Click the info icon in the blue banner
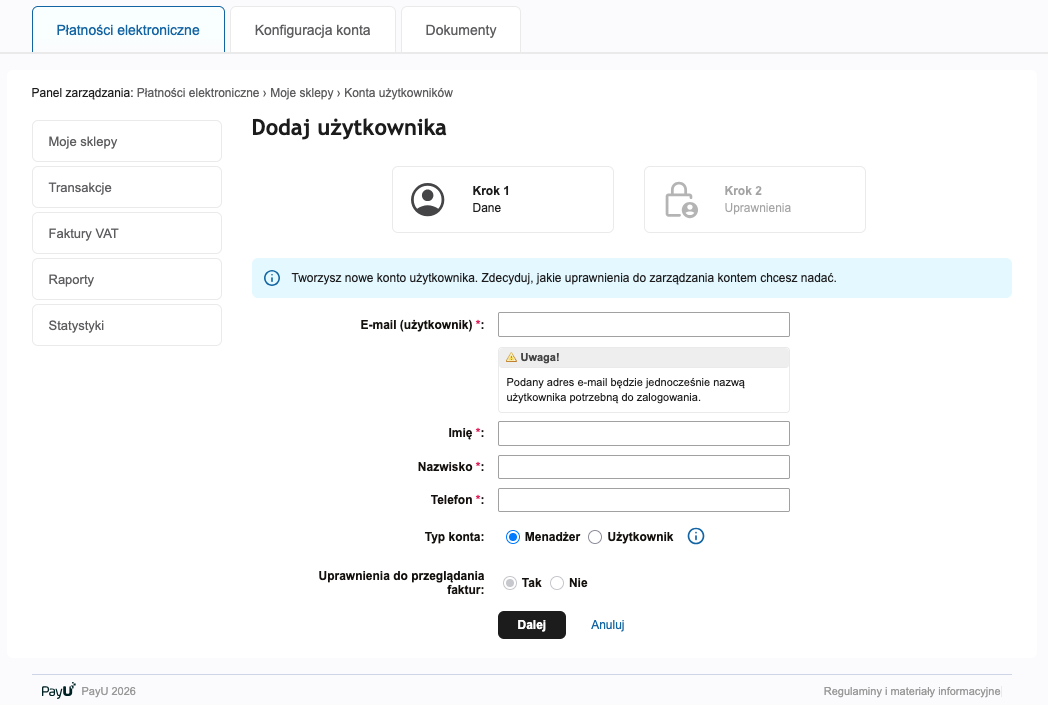Image resolution: width=1048 pixels, height=705 pixels. [271, 278]
